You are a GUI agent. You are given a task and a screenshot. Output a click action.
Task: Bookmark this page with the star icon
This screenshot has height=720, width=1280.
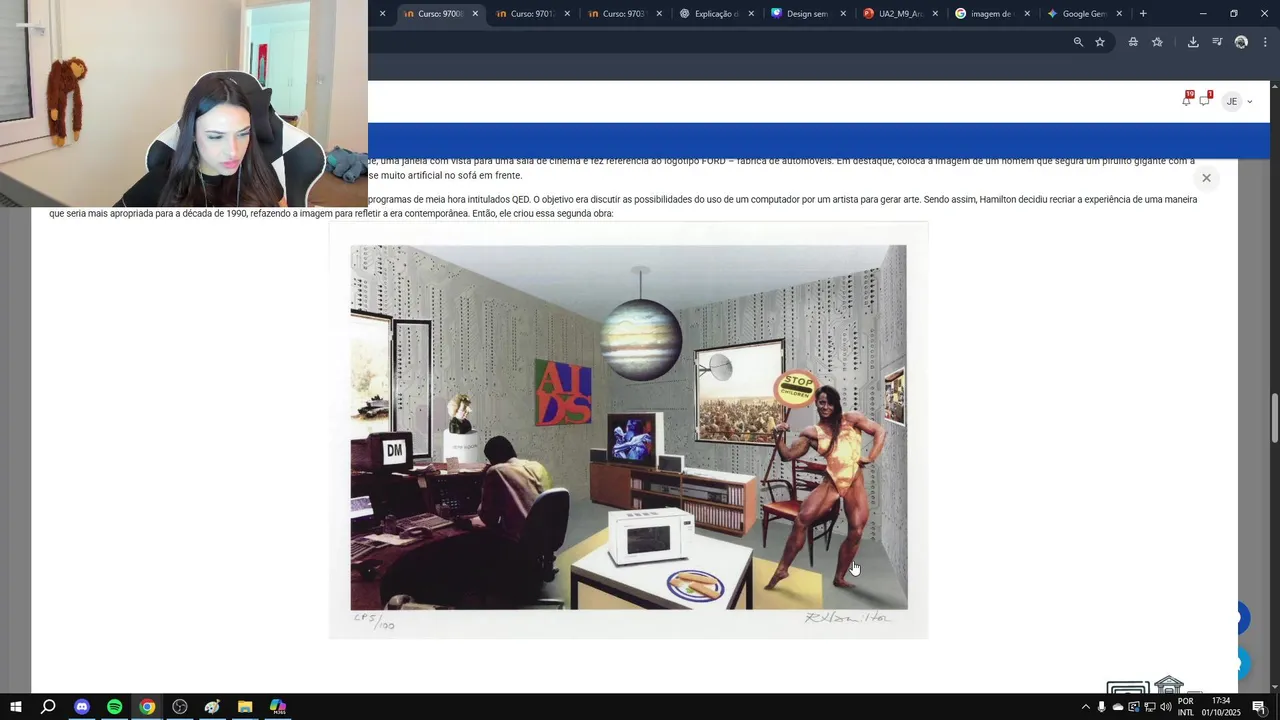pyautogui.click(x=1100, y=42)
